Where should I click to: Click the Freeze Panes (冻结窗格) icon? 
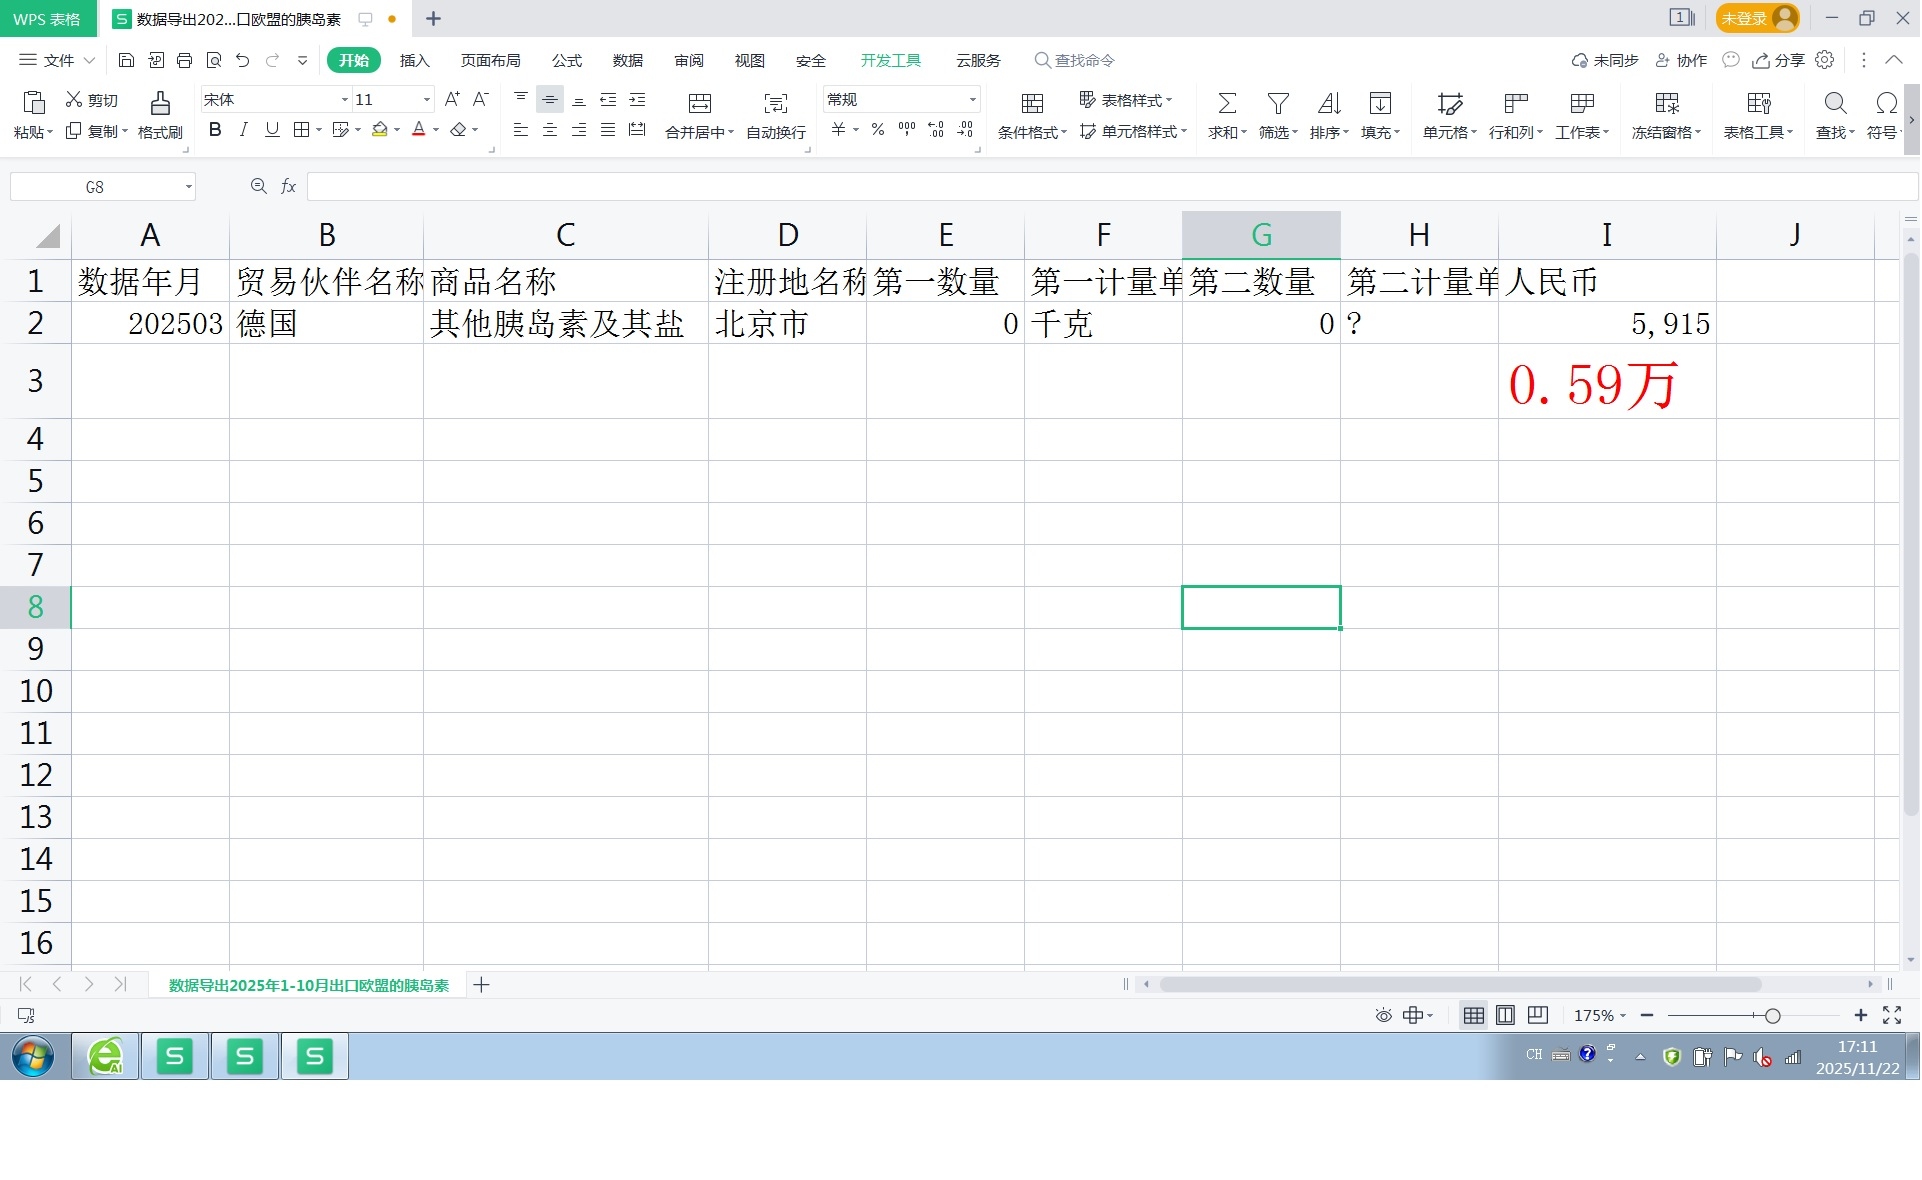coord(1667,103)
